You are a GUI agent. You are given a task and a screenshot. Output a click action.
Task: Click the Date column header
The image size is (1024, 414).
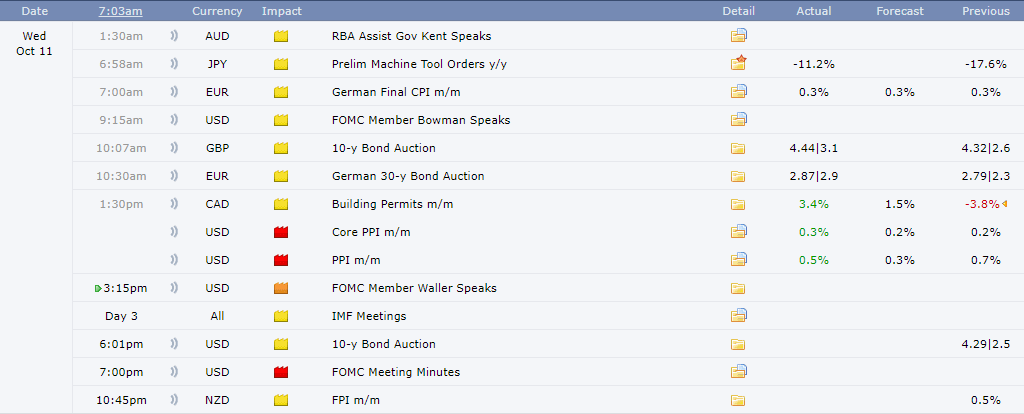34,11
